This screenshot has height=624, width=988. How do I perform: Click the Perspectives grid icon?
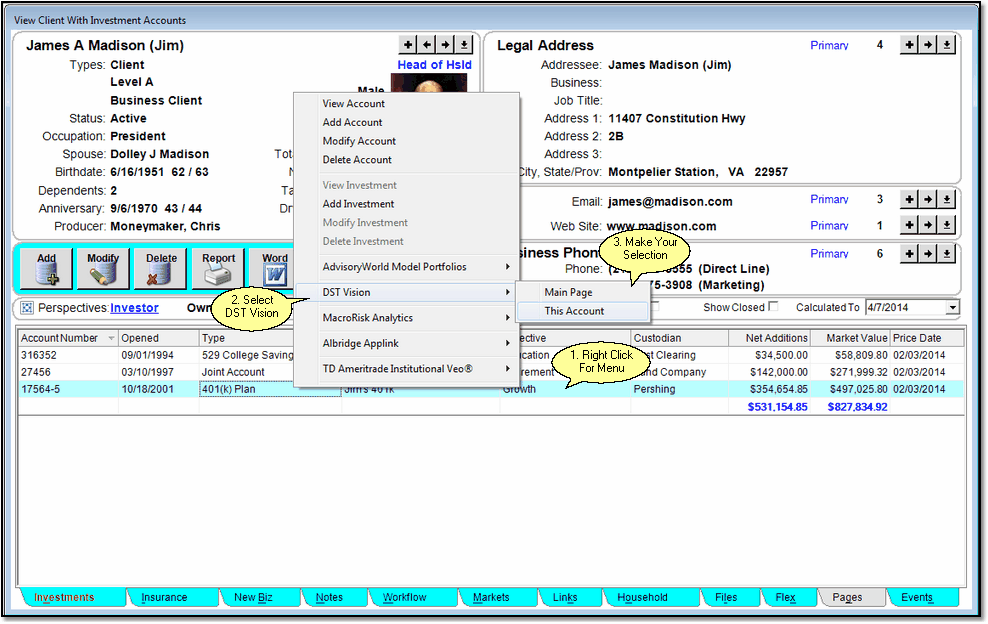coord(27,308)
